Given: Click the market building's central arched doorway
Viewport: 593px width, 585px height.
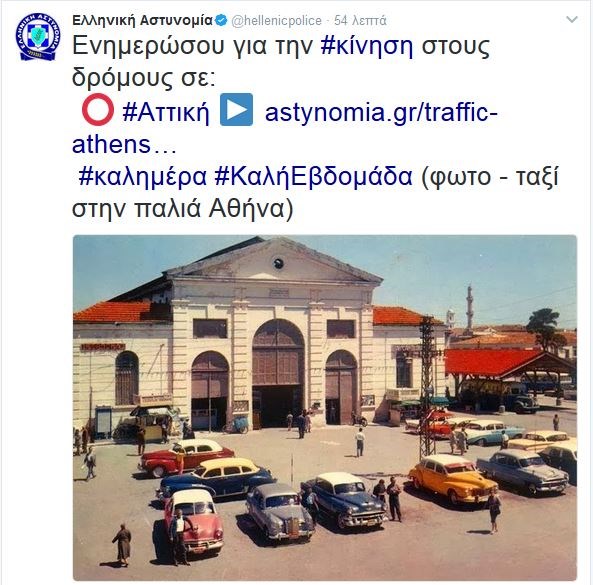Looking at the screenshot, I should pyautogui.click(x=278, y=372).
